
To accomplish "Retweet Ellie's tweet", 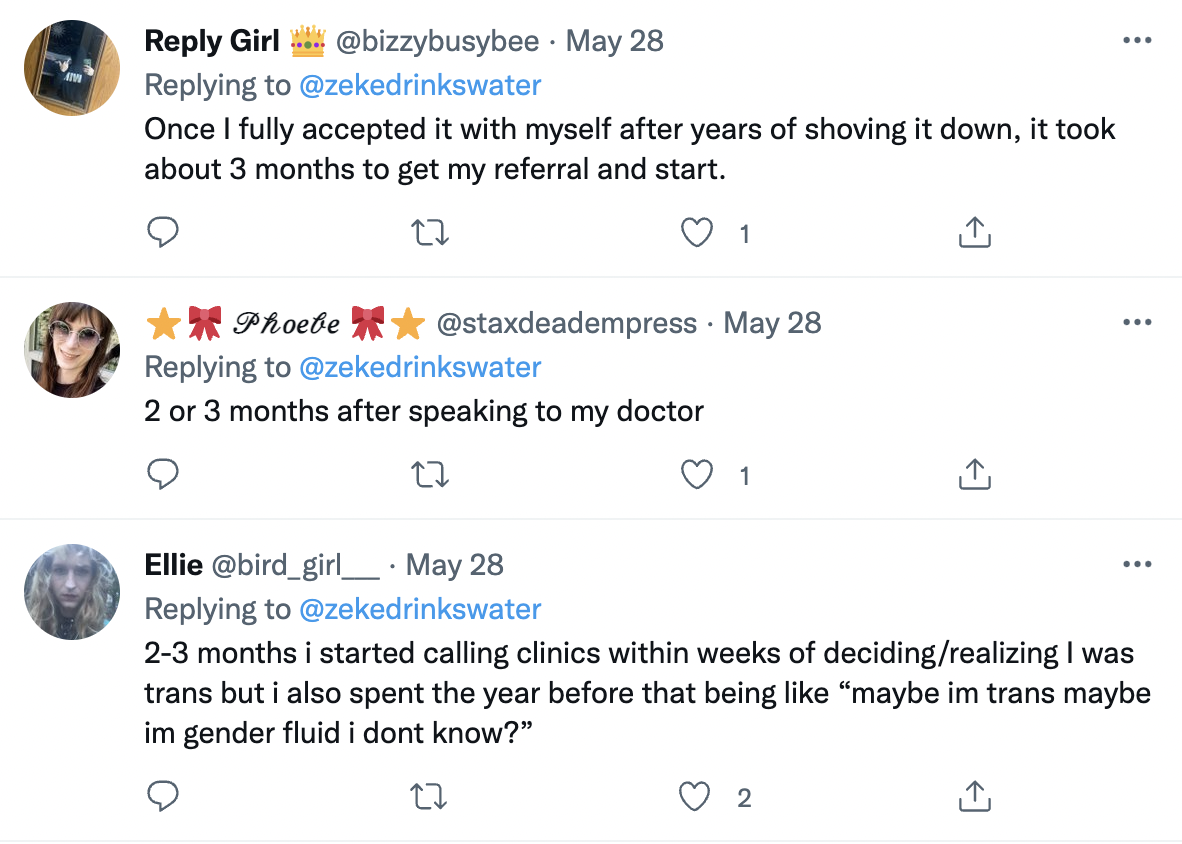I will (431, 797).
